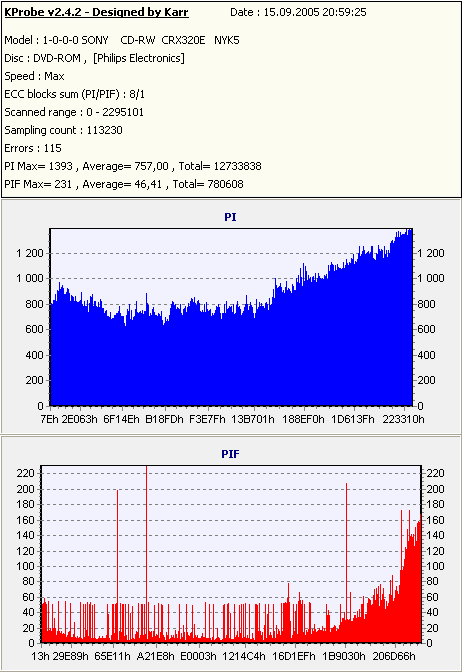The image size is (462, 672).
Task: Click the Disc DVD-ROM Philips Electronics line
Action: coord(94,58)
